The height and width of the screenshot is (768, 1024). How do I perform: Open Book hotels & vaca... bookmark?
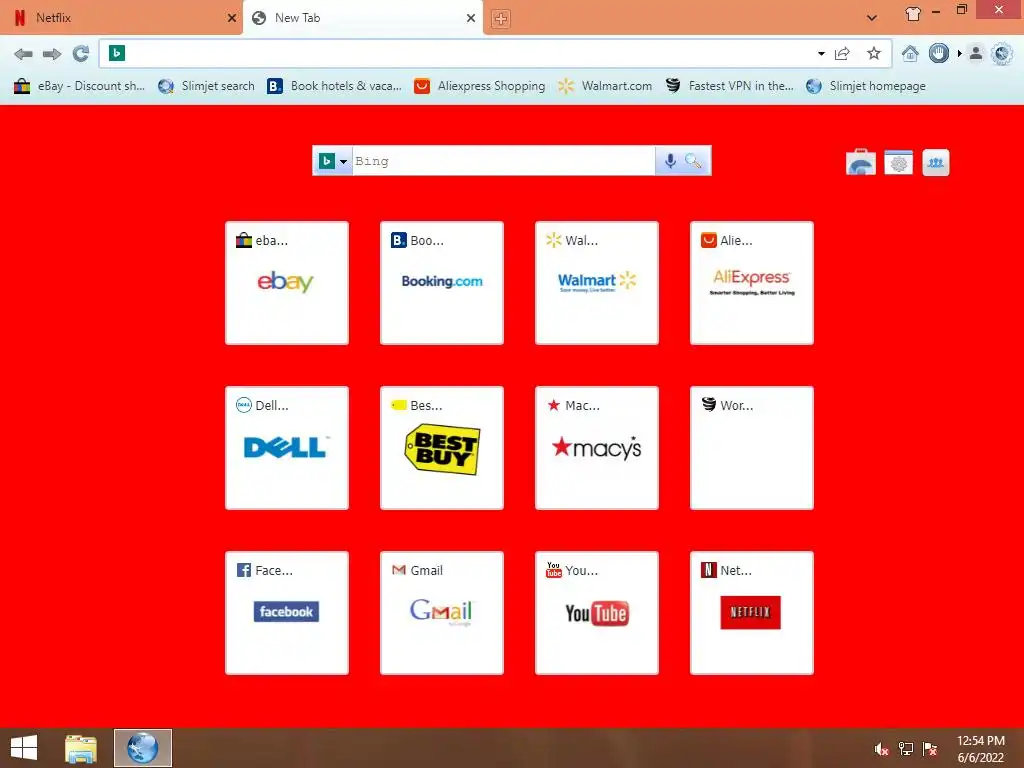(x=334, y=86)
